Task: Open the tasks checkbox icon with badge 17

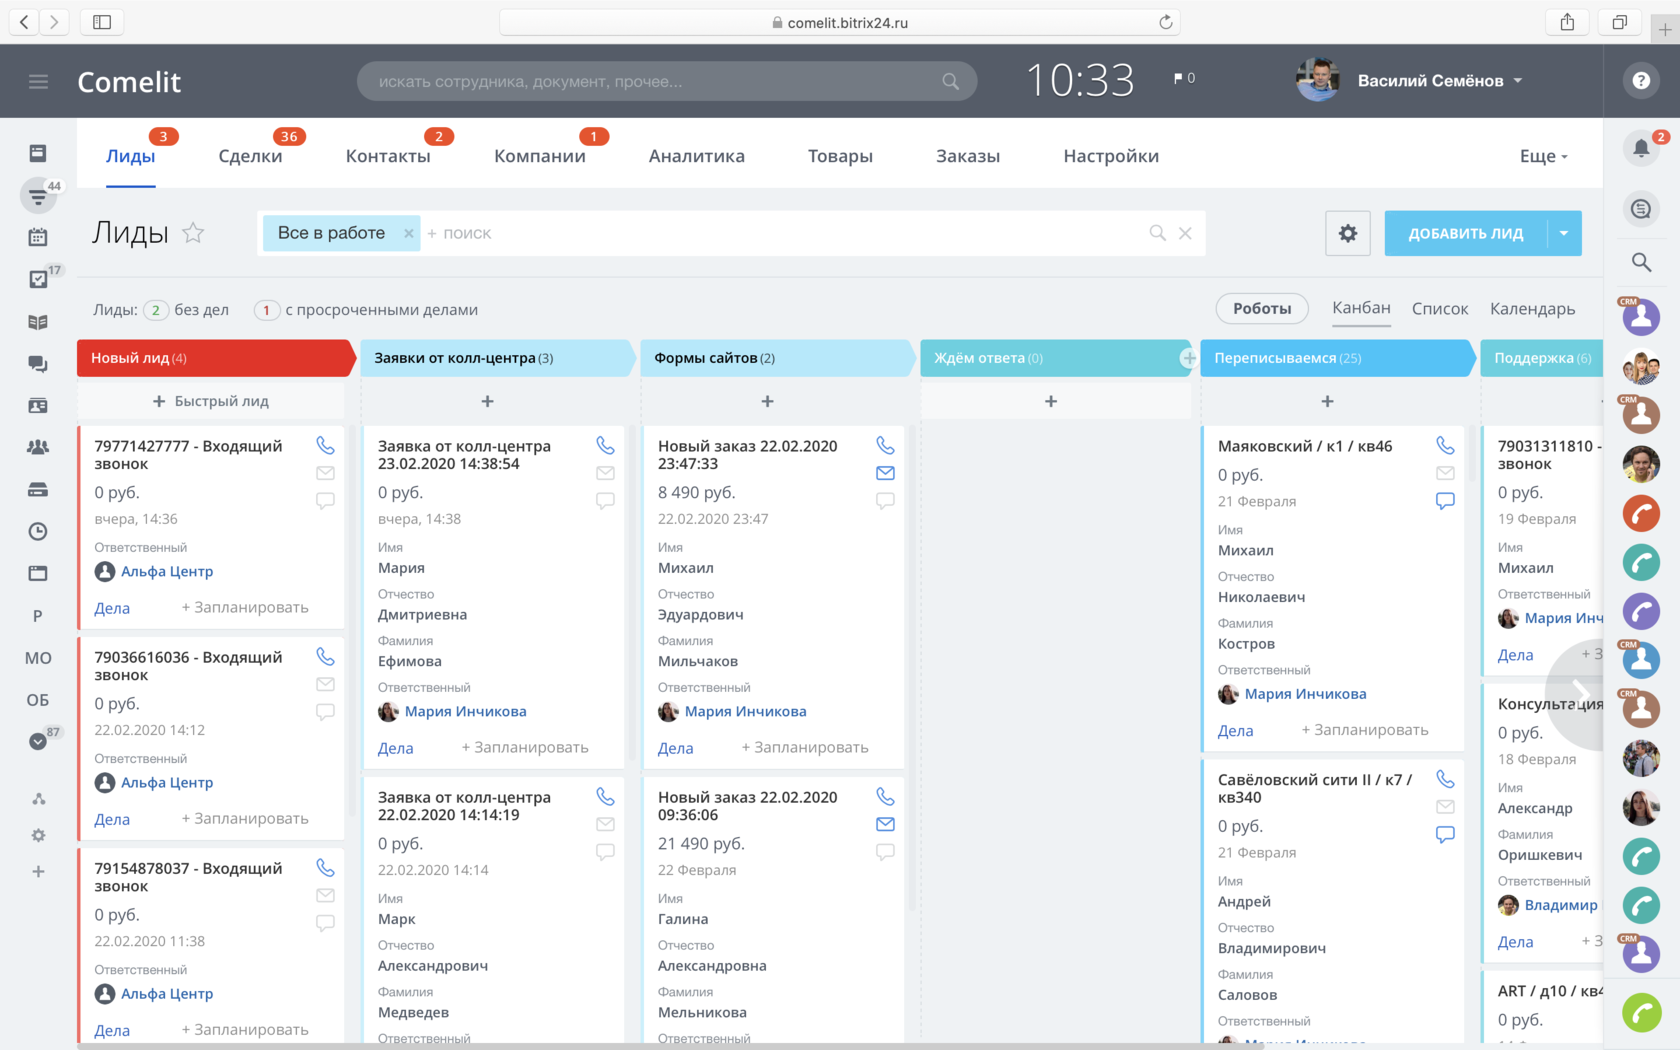Action: click(x=38, y=280)
